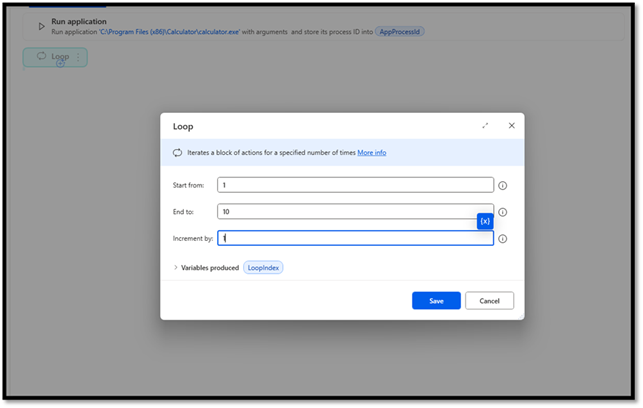
Task: Click the loop icon in dialog description
Action: pos(178,152)
